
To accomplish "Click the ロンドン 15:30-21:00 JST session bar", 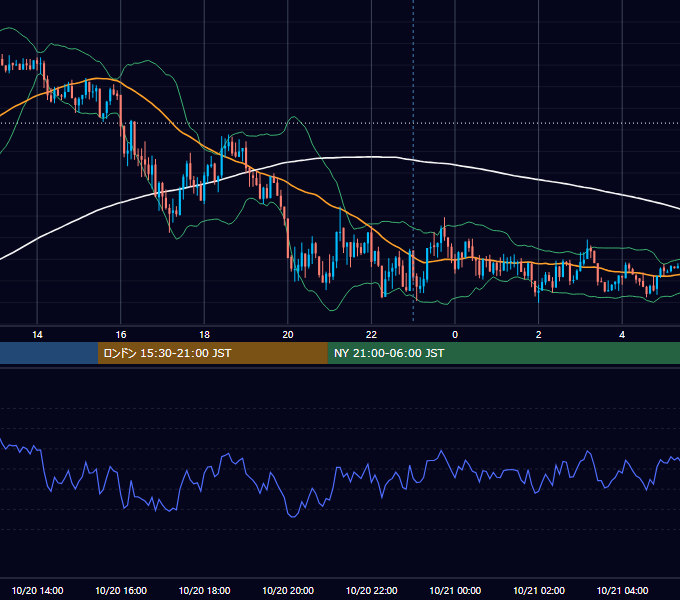I will 212,353.
